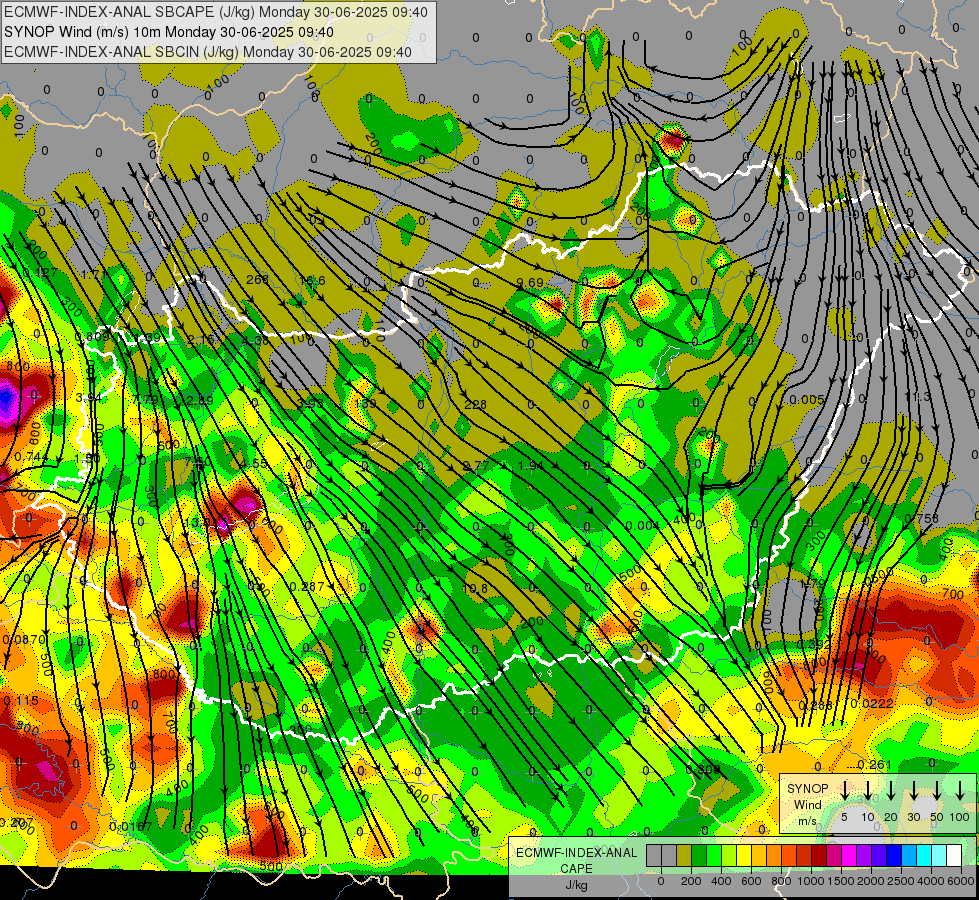This screenshot has height=900, width=979.
Task: Click the 2.77 value on the map
Action: (x=476, y=465)
